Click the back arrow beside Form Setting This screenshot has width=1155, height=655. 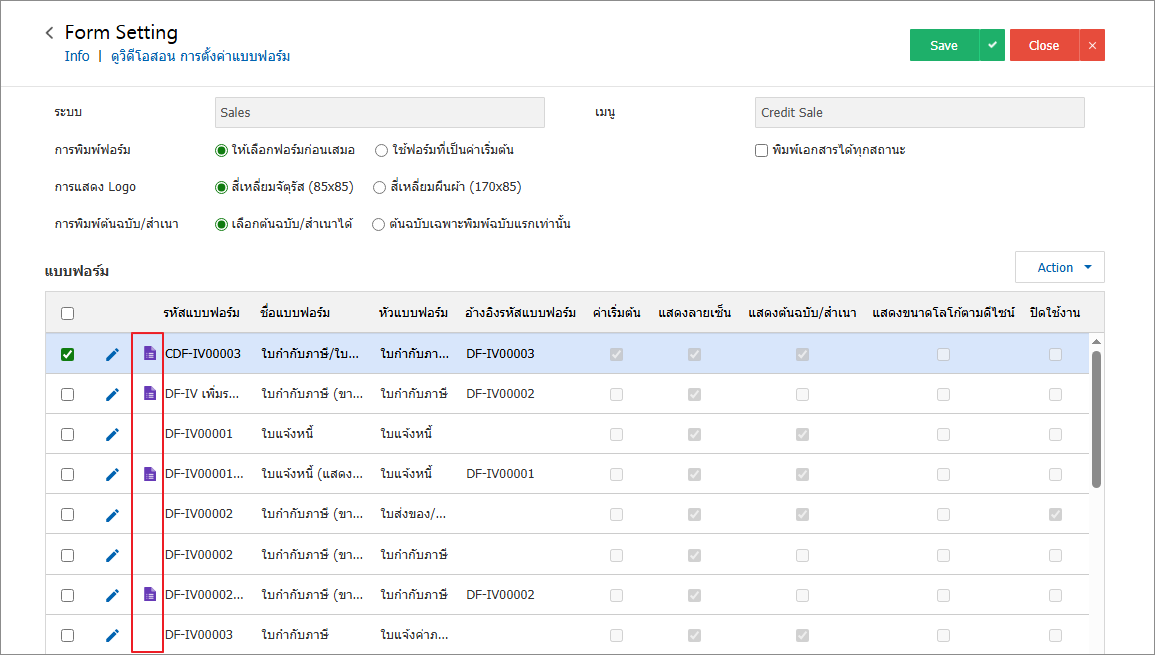click(x=49, y=33)
